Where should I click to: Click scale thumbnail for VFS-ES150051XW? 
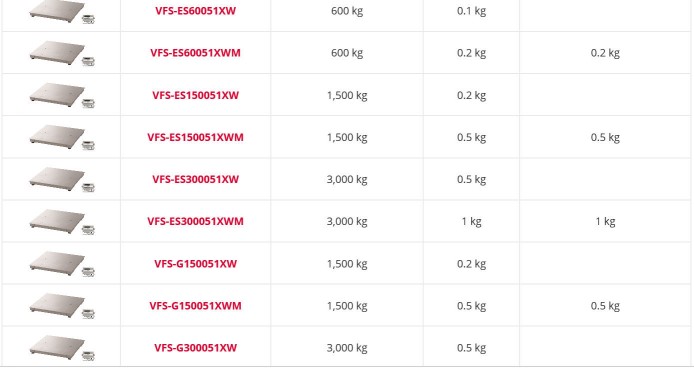(62, 96)
